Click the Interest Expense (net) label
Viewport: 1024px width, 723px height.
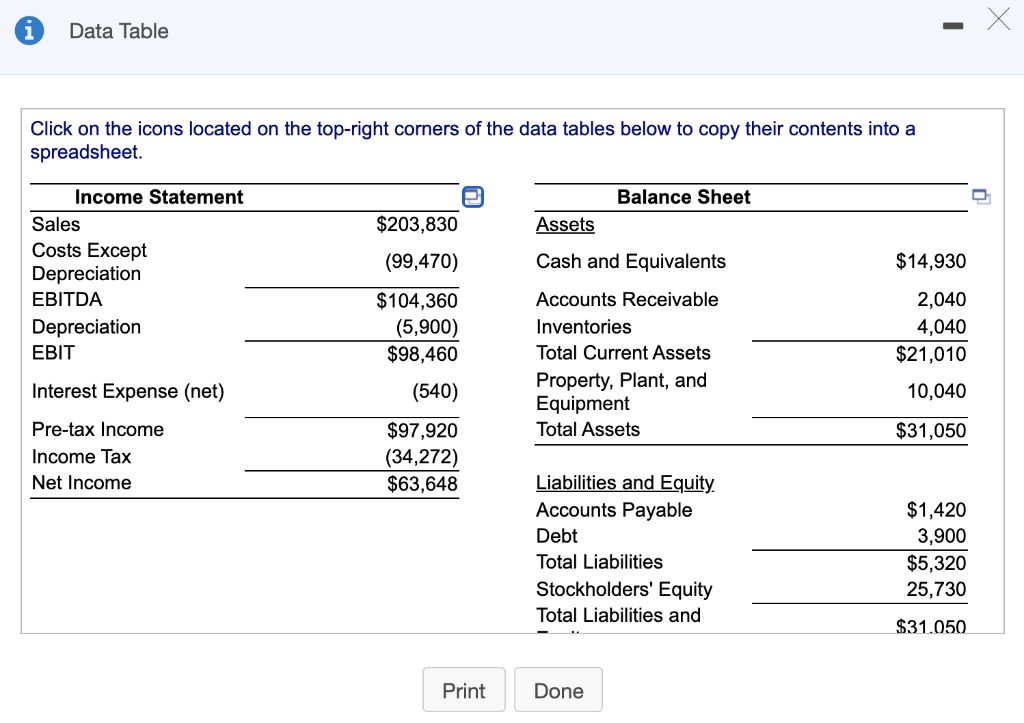tap(128, 391)
